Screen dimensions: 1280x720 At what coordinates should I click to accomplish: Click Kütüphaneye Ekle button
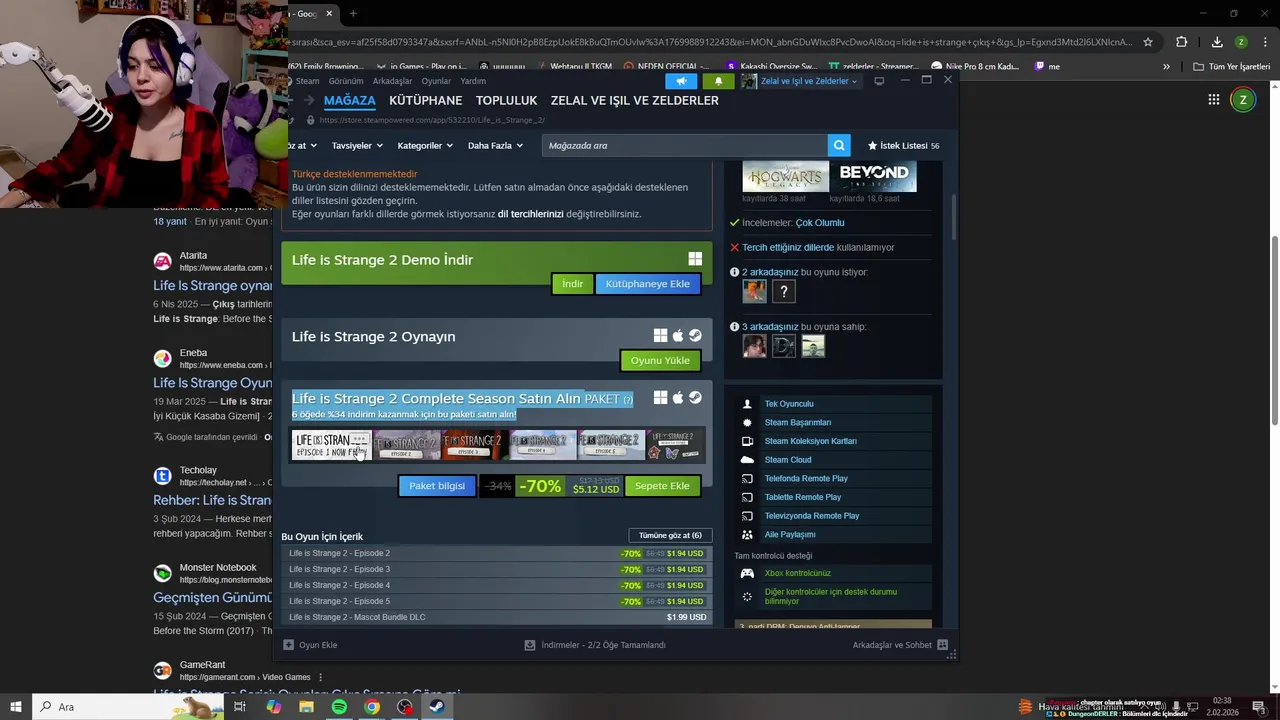[x=647, y=284]
